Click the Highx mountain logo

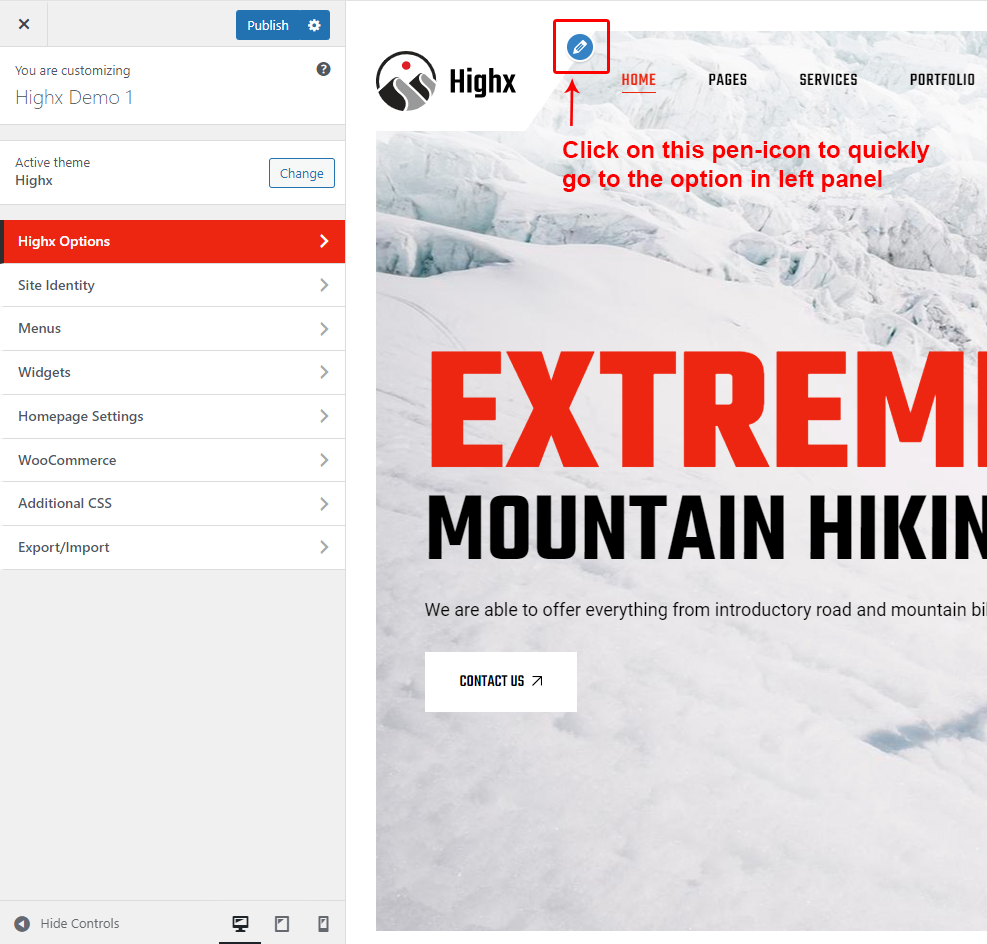(406, 81)
